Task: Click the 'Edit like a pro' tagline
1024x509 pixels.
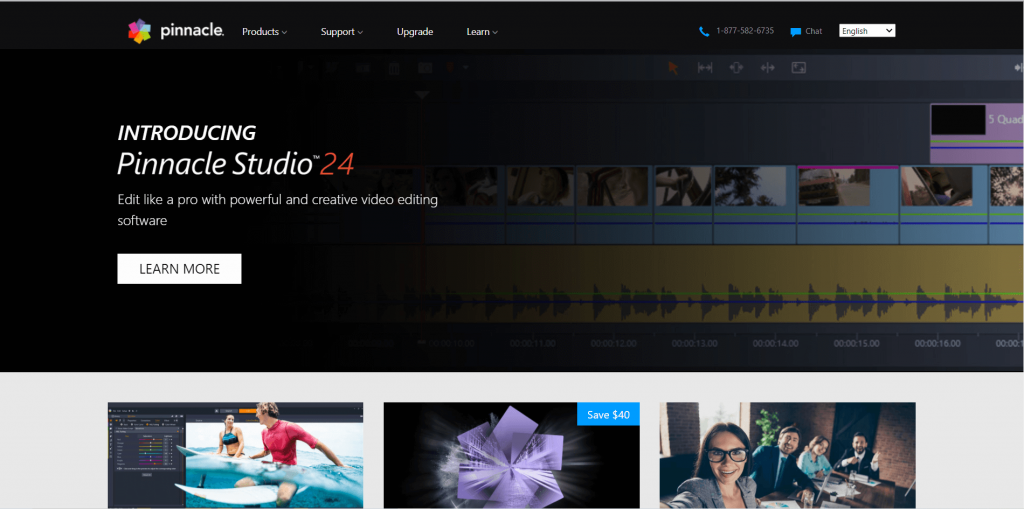Action: point(278,210)
